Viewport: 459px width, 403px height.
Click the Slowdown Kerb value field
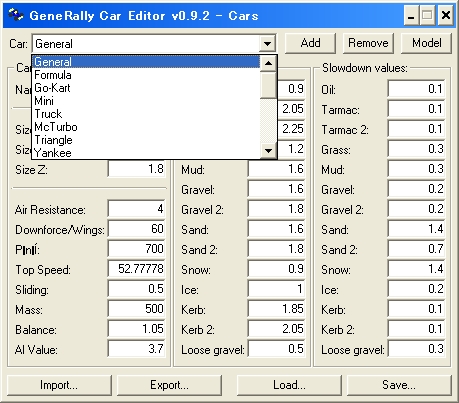[x=417, y=309]
